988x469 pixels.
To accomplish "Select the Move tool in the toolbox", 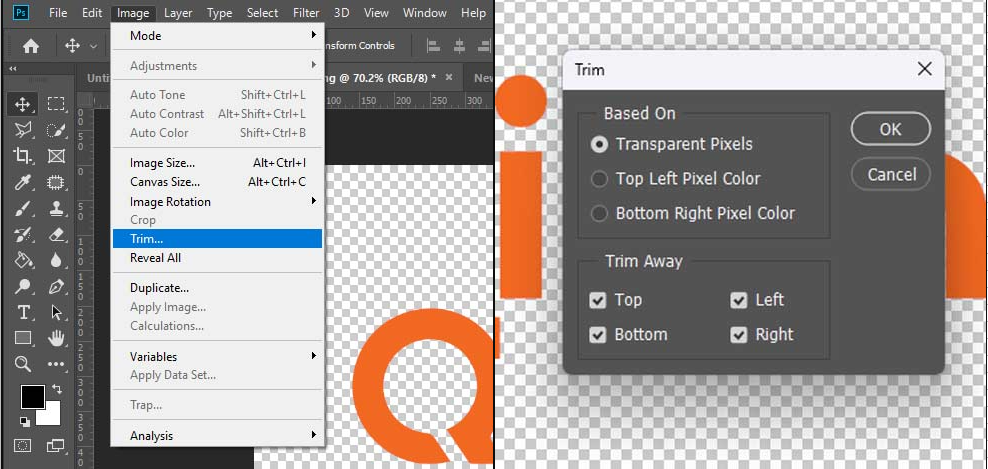I will tap(23, 104).
